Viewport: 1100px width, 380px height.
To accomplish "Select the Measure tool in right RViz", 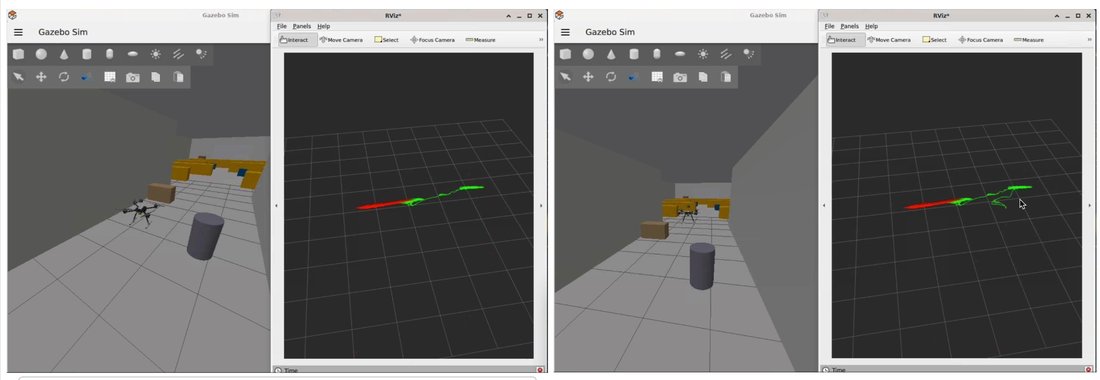I will point(1029,40).
